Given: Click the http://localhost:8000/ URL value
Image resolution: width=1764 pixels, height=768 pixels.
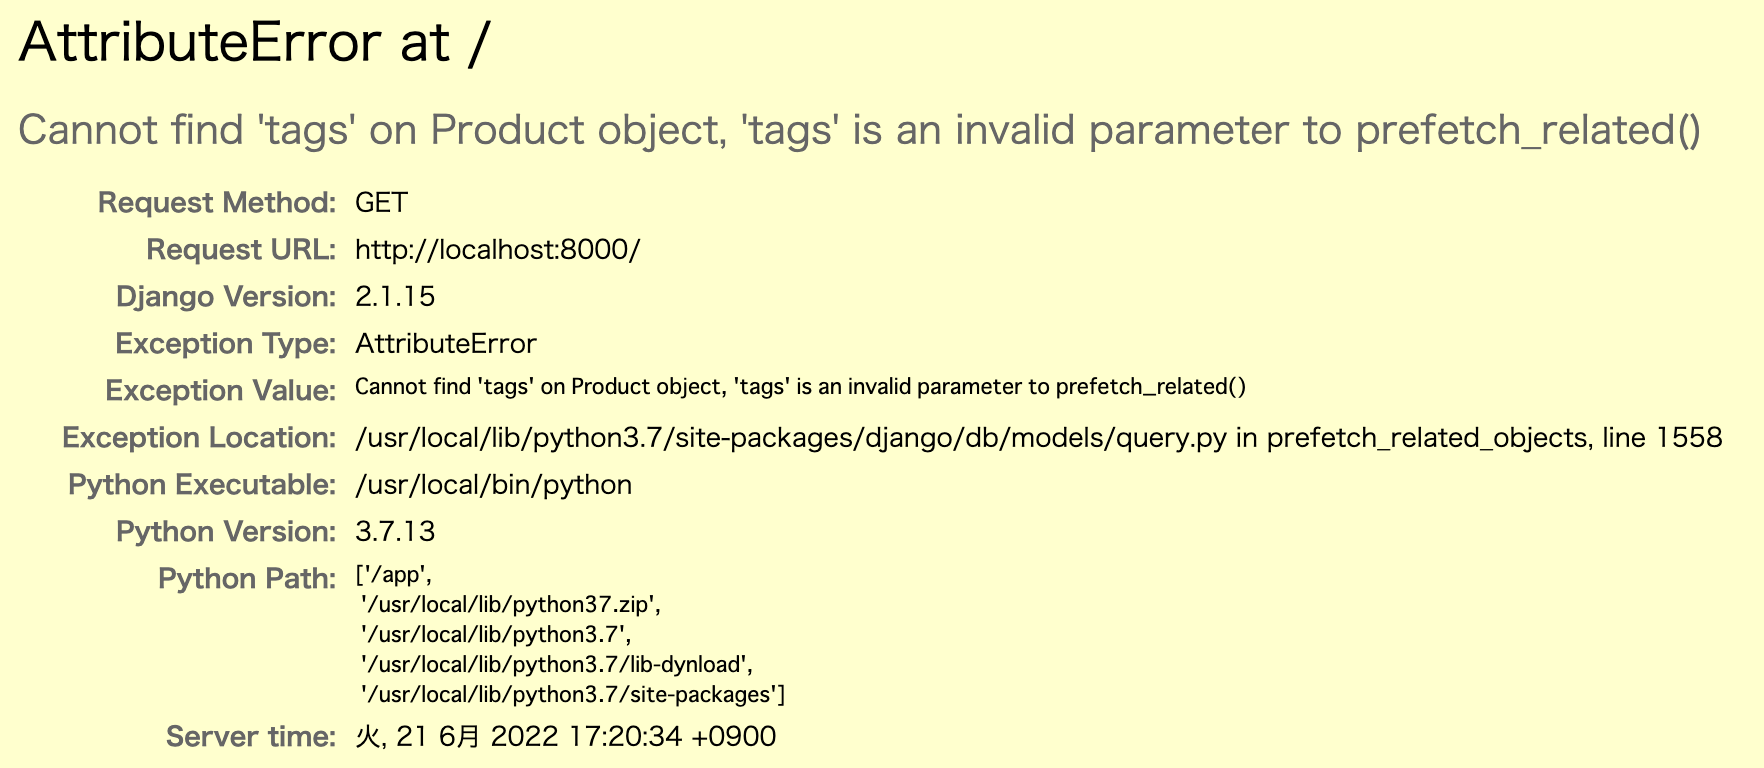Looking at the screenshot, I should [x=497, y=250].
